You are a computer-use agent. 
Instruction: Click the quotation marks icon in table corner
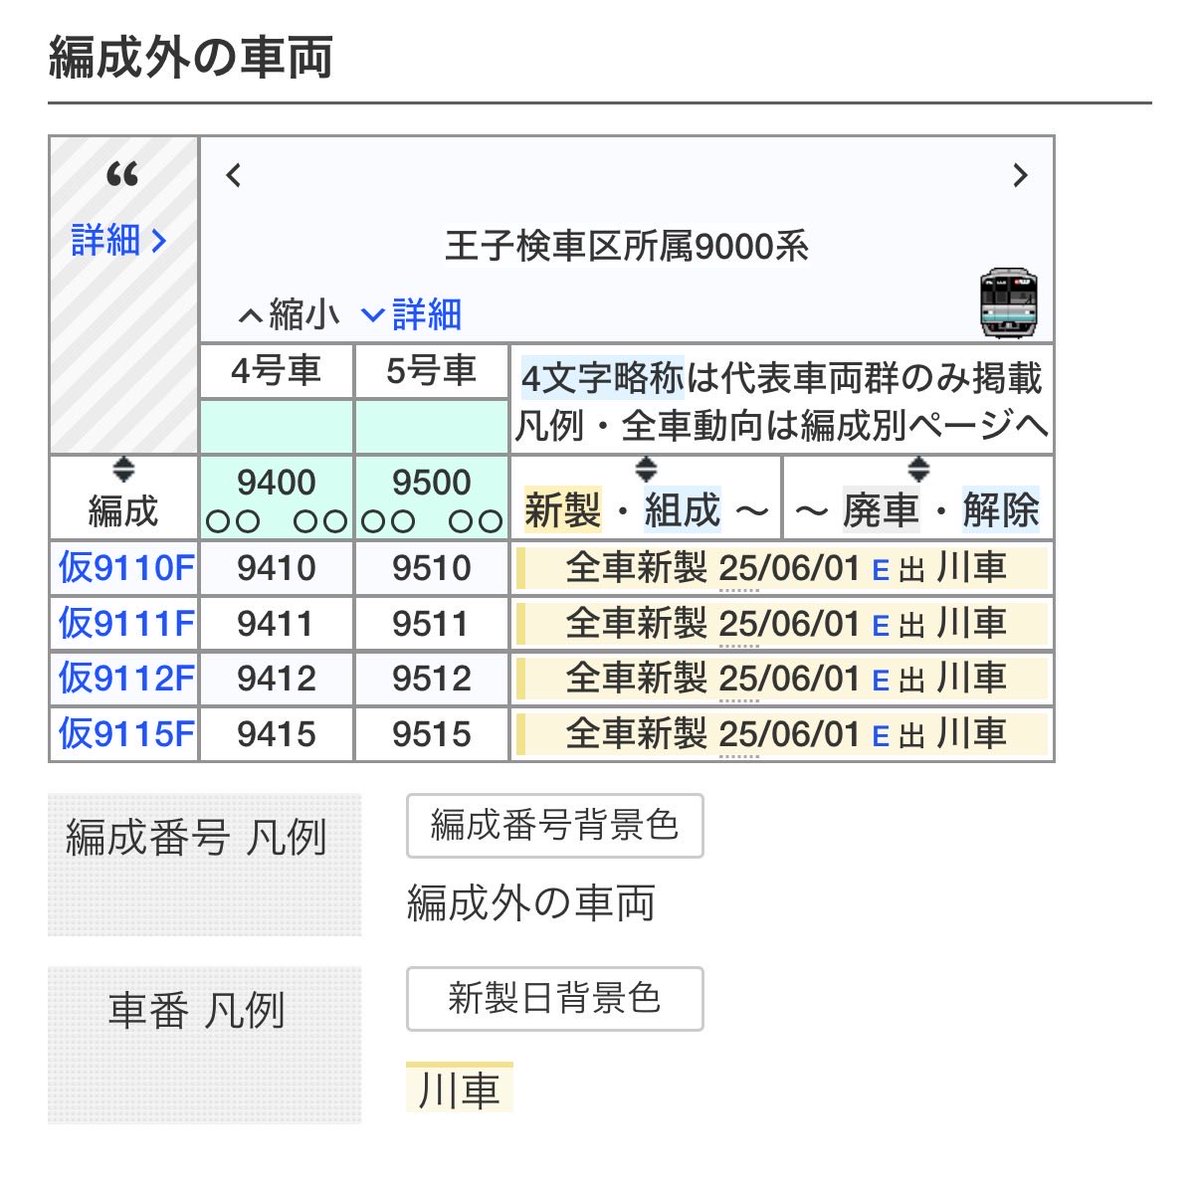[122, 178]
